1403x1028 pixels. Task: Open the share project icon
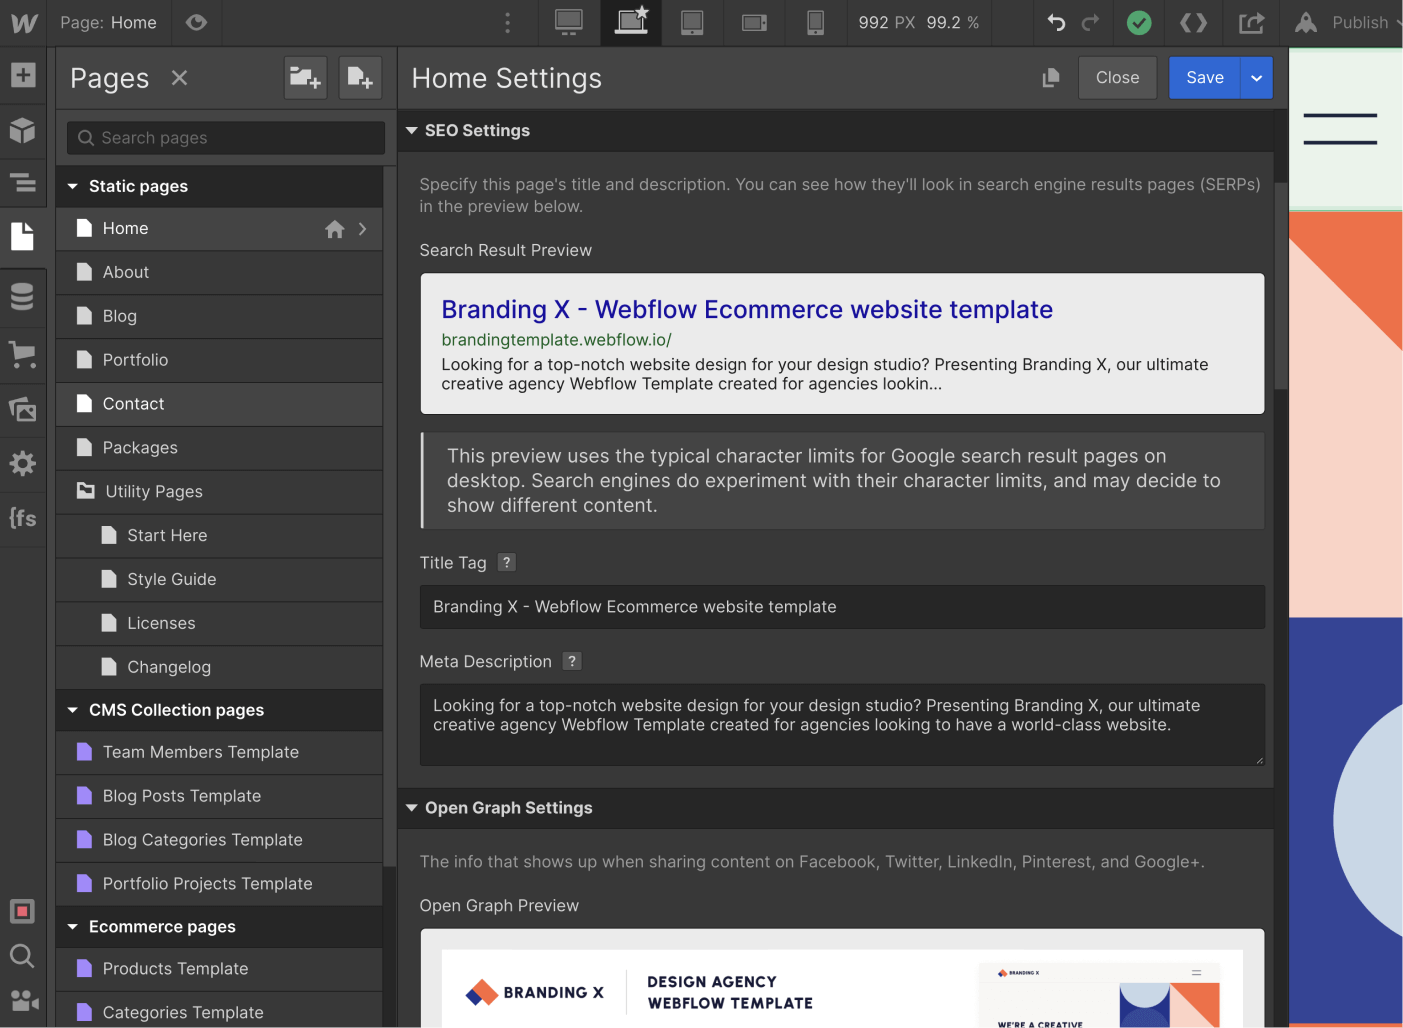pos(1252,22)
